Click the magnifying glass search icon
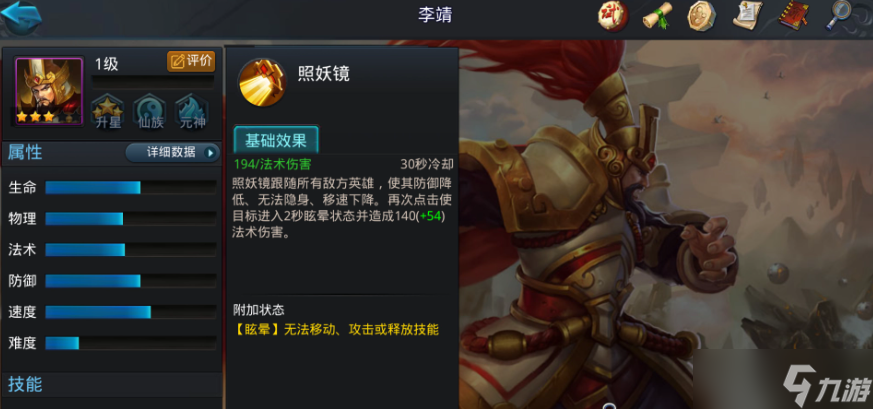The height and width of the screenshot is (409, 873). 838,16
